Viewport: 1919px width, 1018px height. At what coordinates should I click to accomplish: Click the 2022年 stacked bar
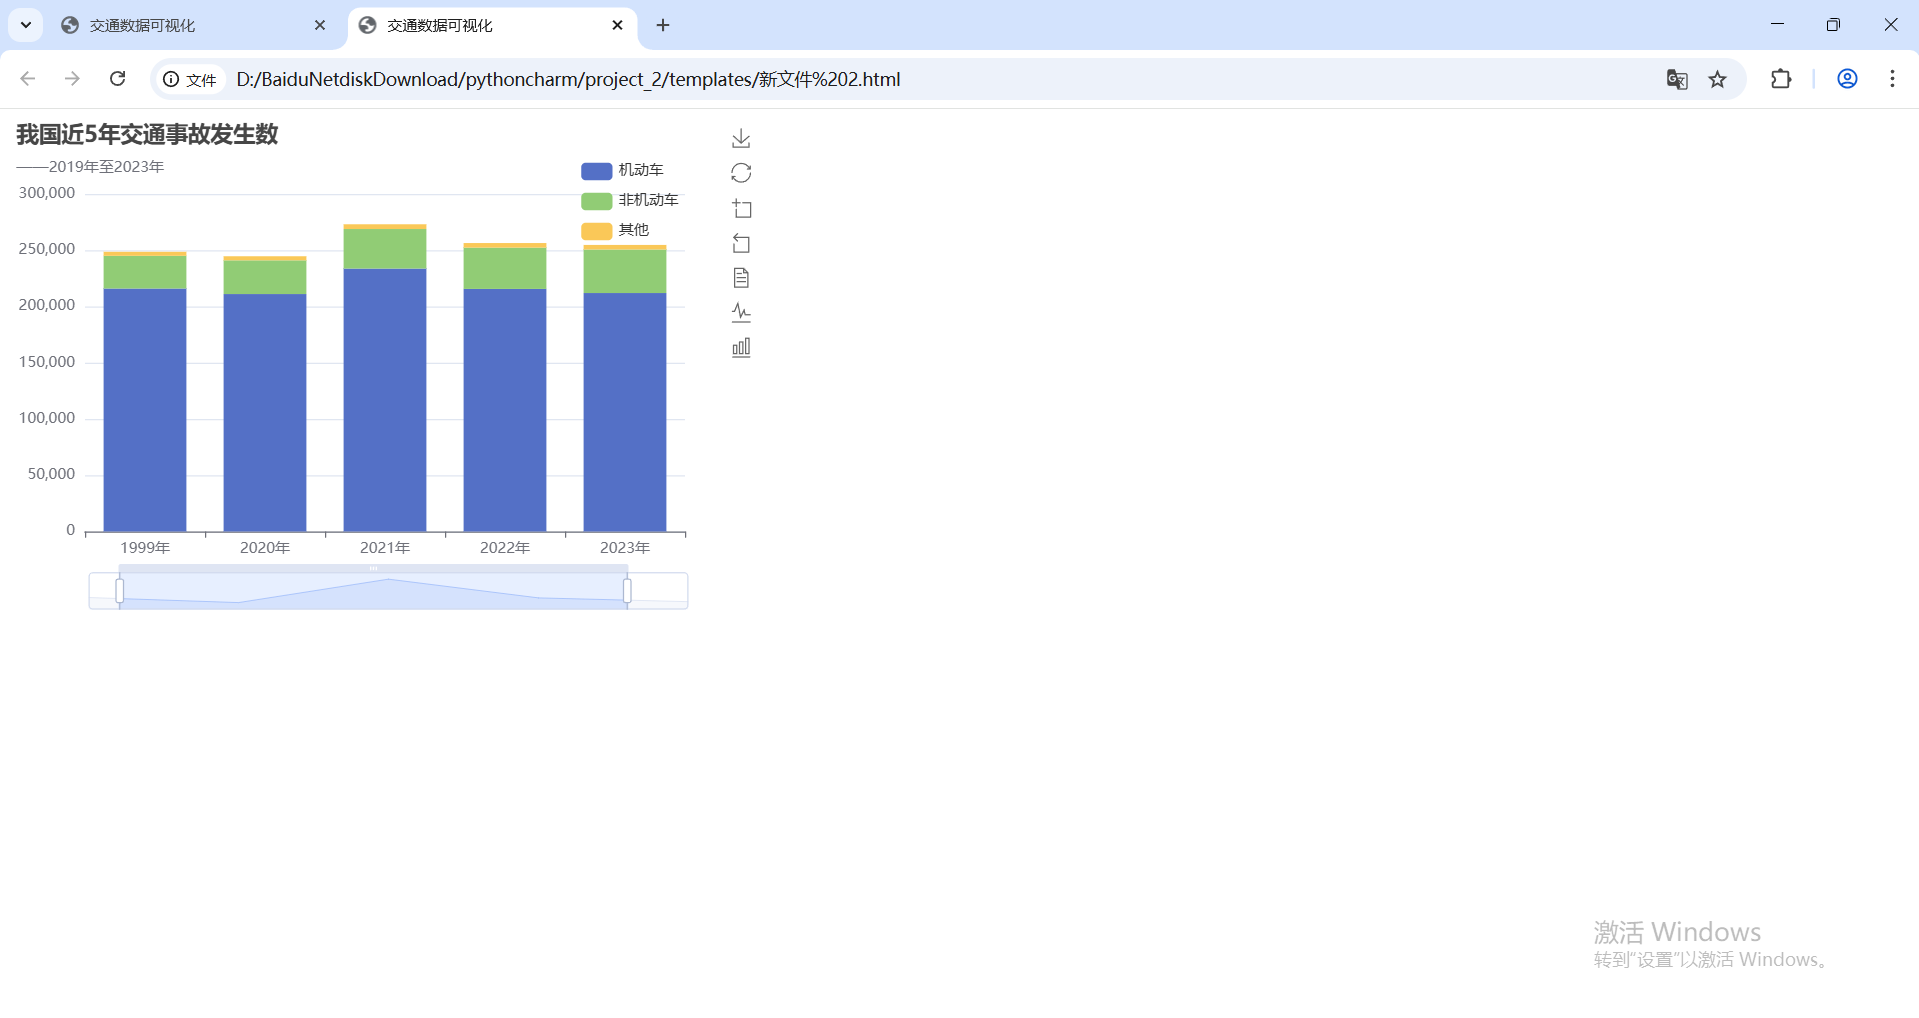(505, 387)
